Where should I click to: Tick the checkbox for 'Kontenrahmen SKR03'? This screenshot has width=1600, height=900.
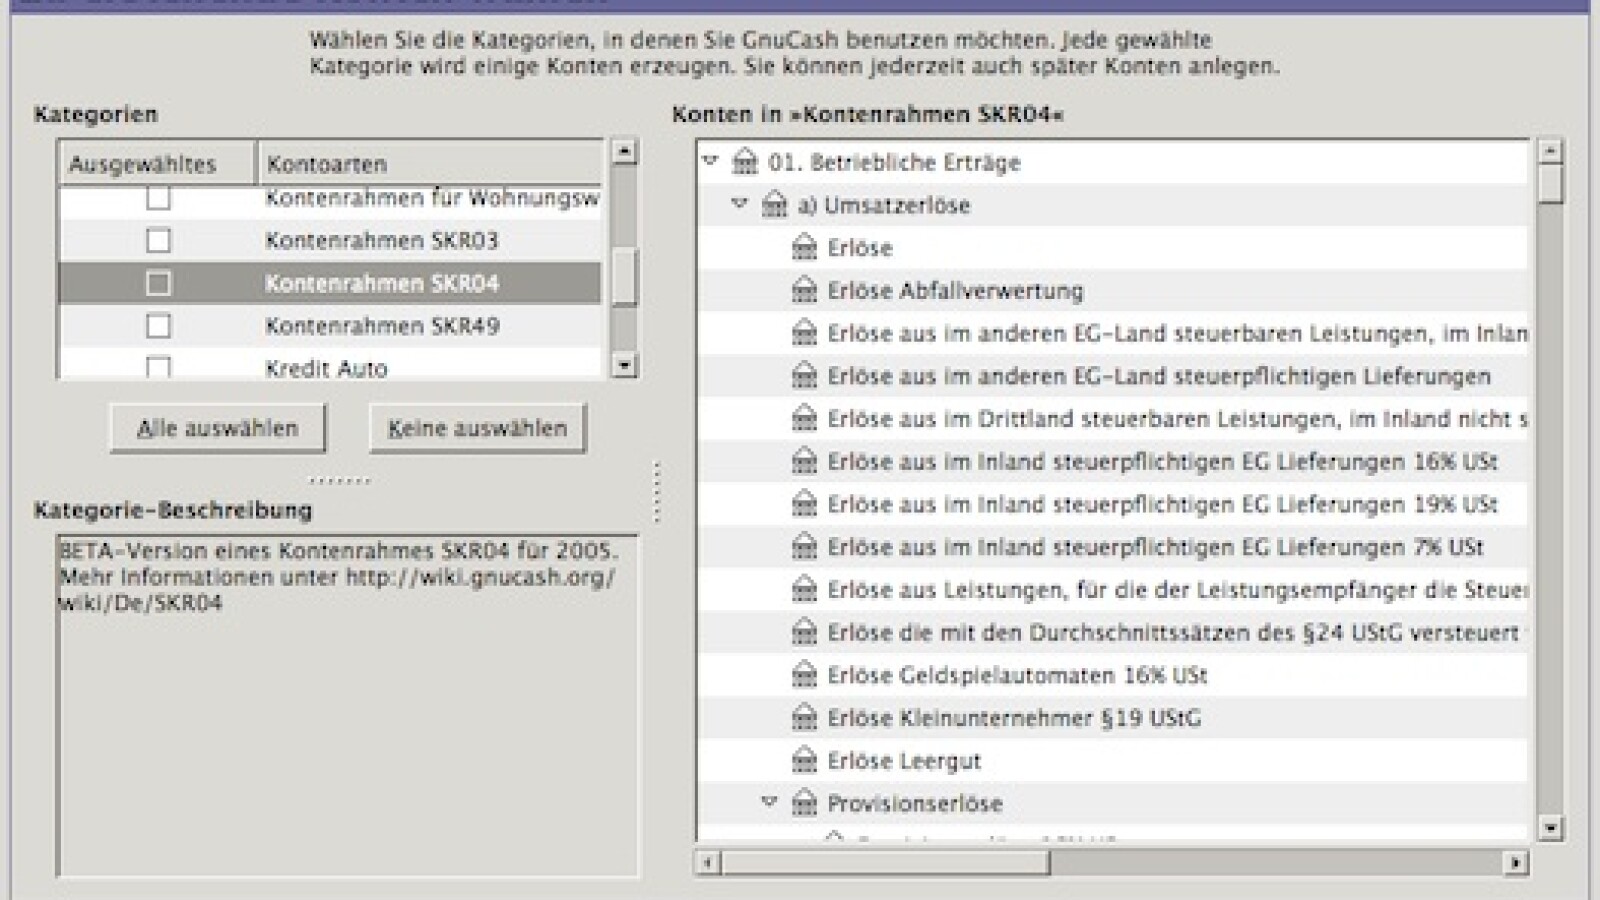(x=158, y=240)
